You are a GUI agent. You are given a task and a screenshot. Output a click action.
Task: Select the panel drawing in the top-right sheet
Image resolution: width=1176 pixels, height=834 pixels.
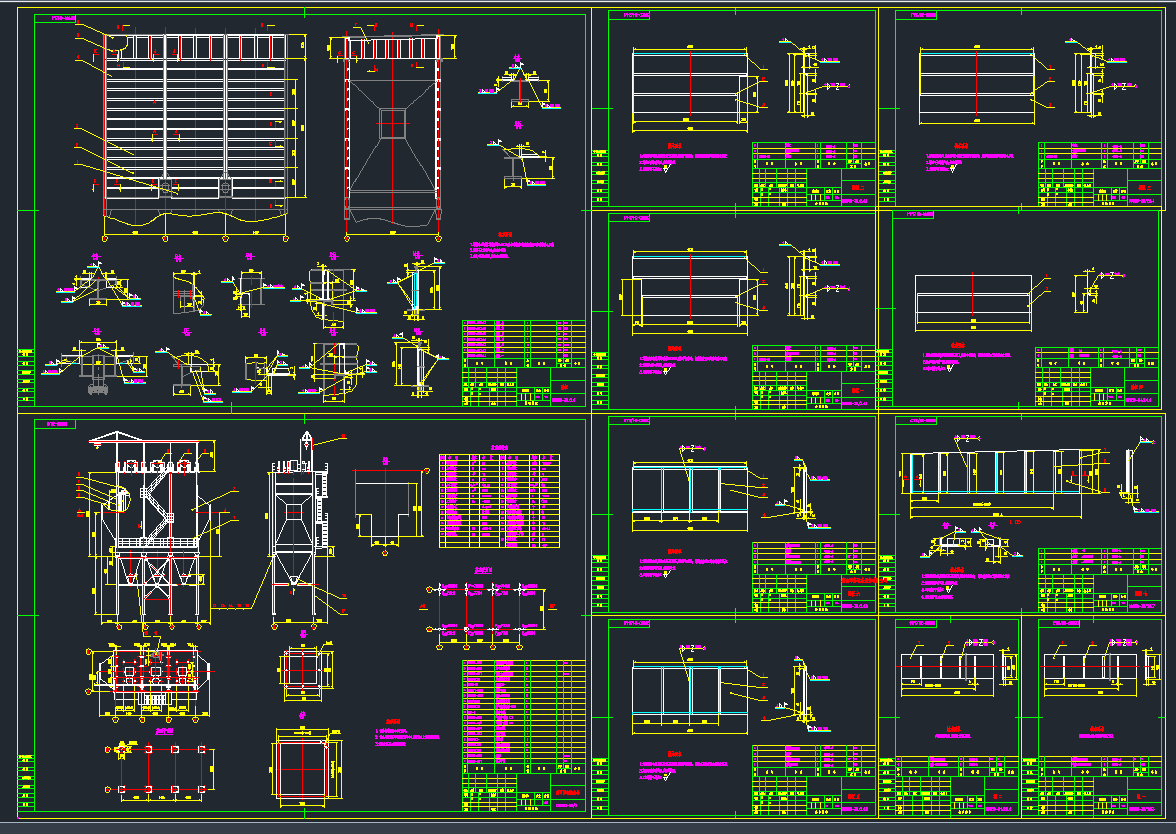coord(982,84)
